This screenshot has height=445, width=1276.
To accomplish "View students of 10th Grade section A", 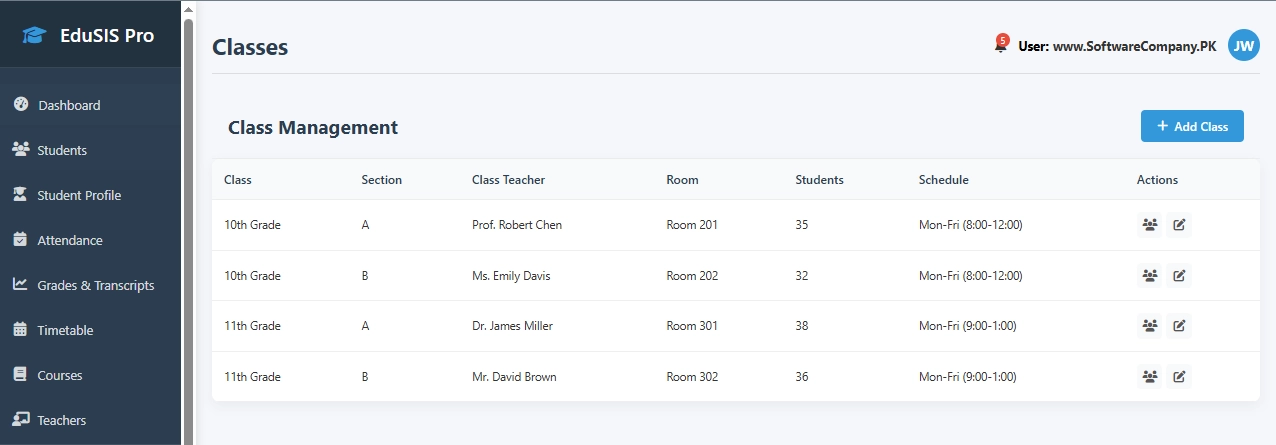I will point(1150,225).
